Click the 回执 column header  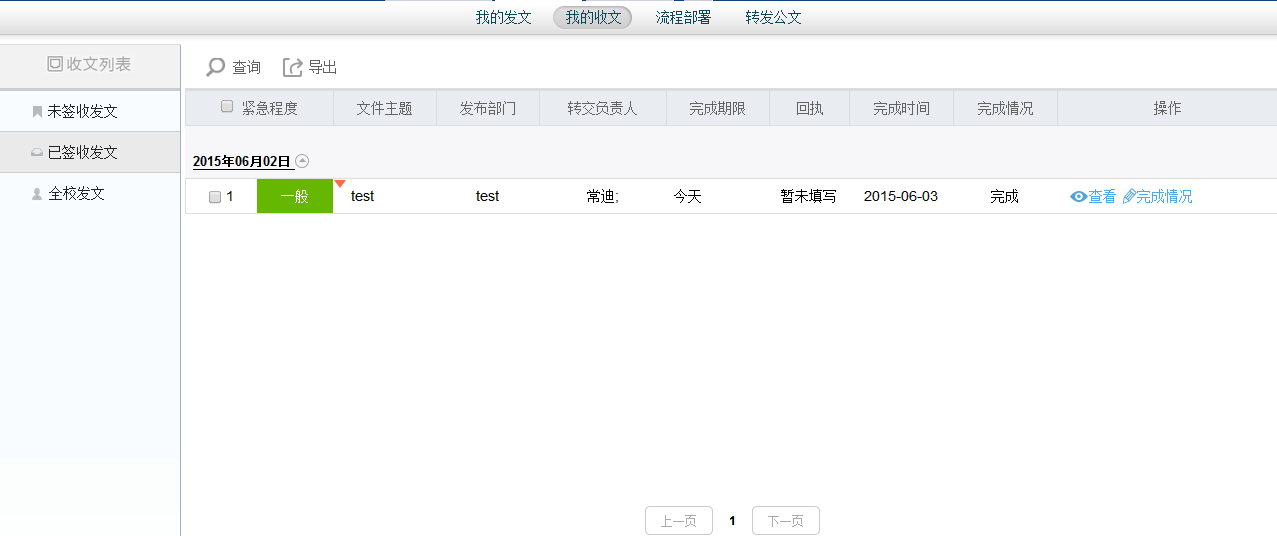click(809, 108)
